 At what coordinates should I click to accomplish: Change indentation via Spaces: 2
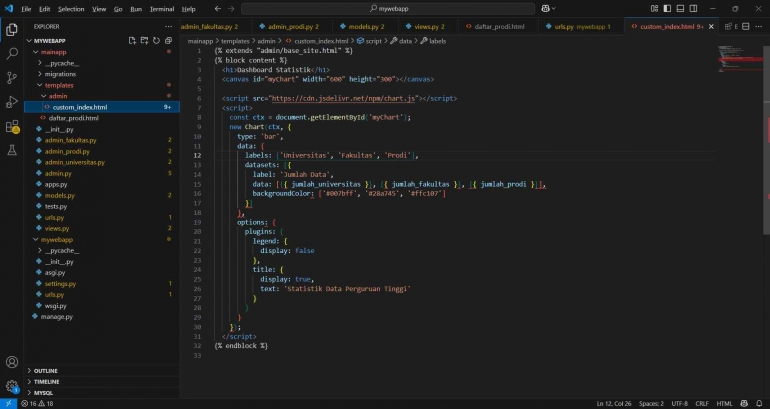click(651, 404)
